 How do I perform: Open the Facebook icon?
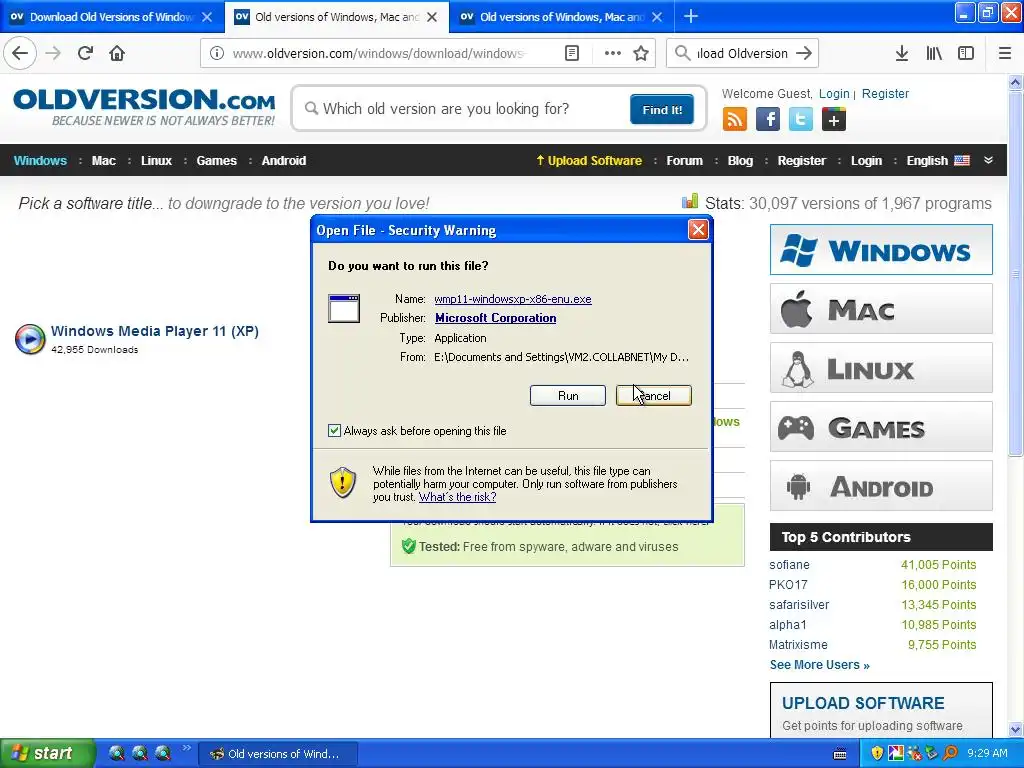pyautogui.click(x=768, y=120)
